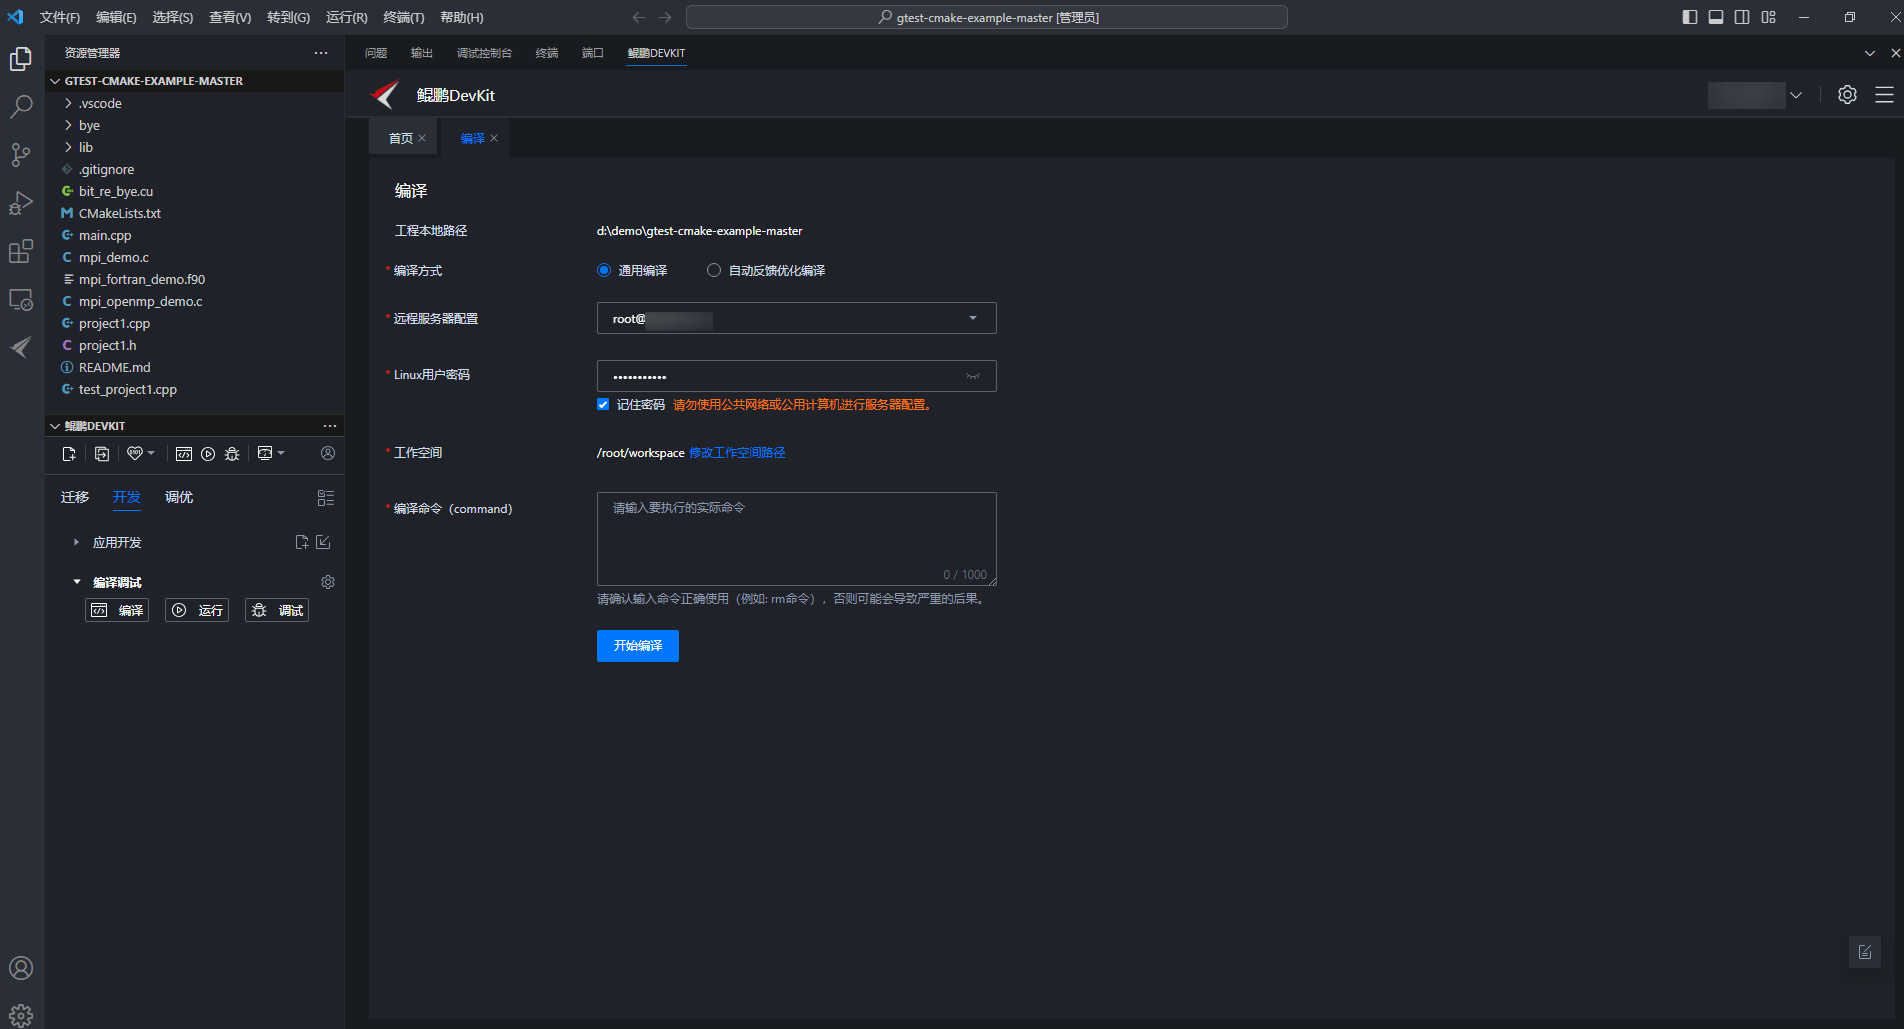1904x1029 pixels.
Task: Open the Explorer view in activity bar
Action: (21, 59)
